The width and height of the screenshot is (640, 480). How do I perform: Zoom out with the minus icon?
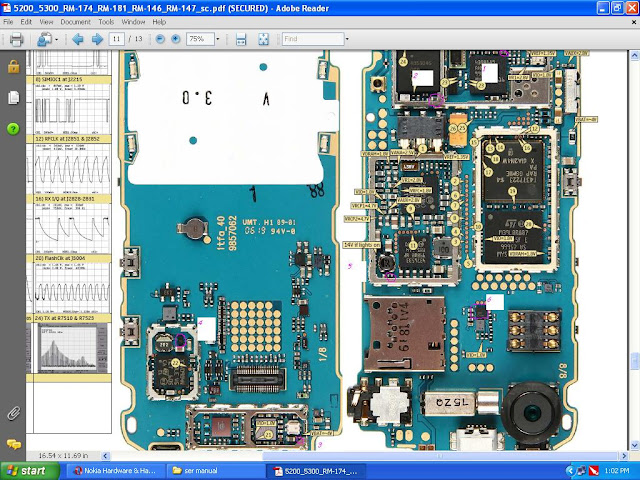160,39
